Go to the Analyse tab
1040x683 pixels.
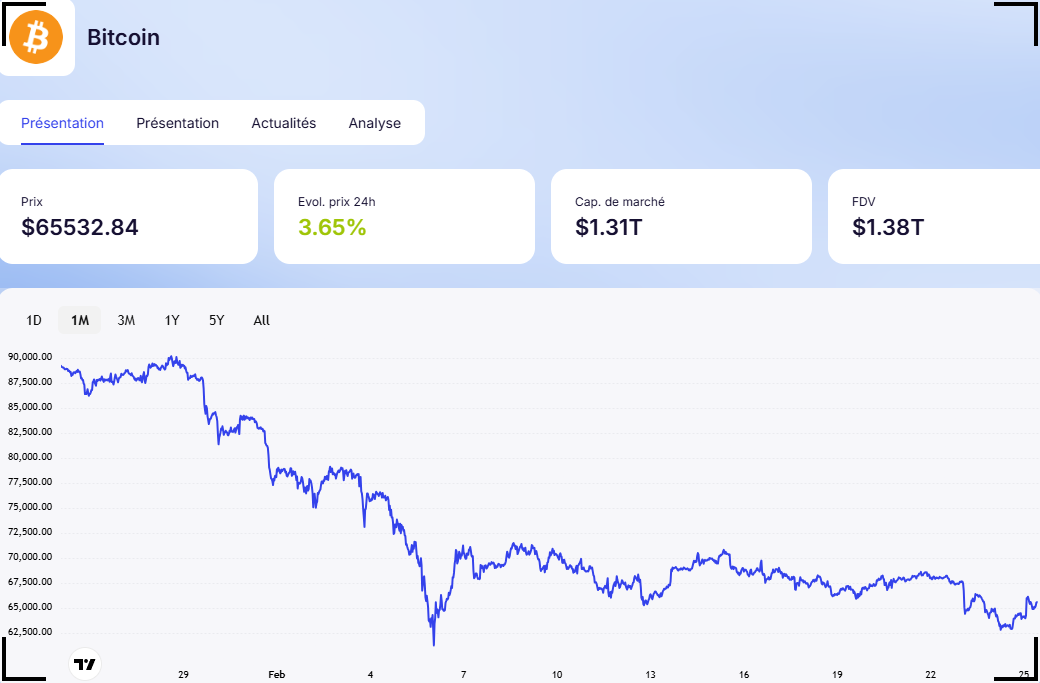[x=374, y=123]
